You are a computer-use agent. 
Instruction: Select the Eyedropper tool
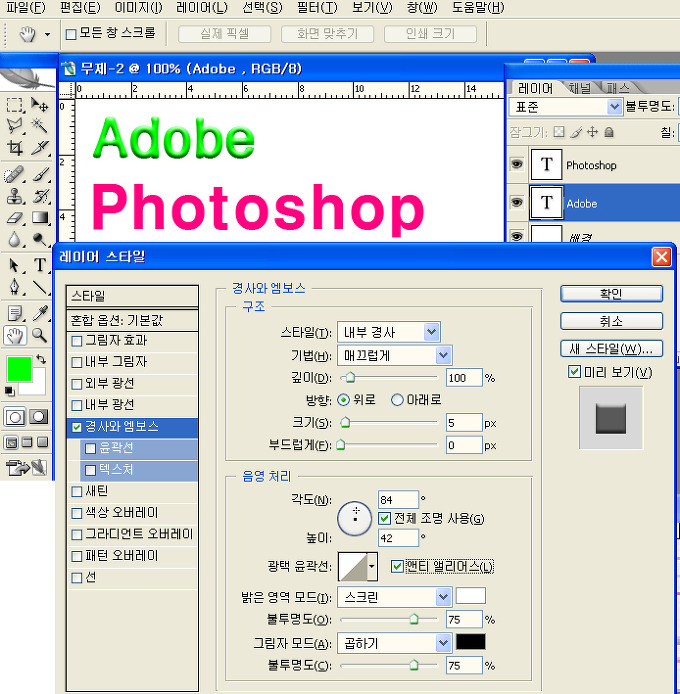[x=40, y=313]
